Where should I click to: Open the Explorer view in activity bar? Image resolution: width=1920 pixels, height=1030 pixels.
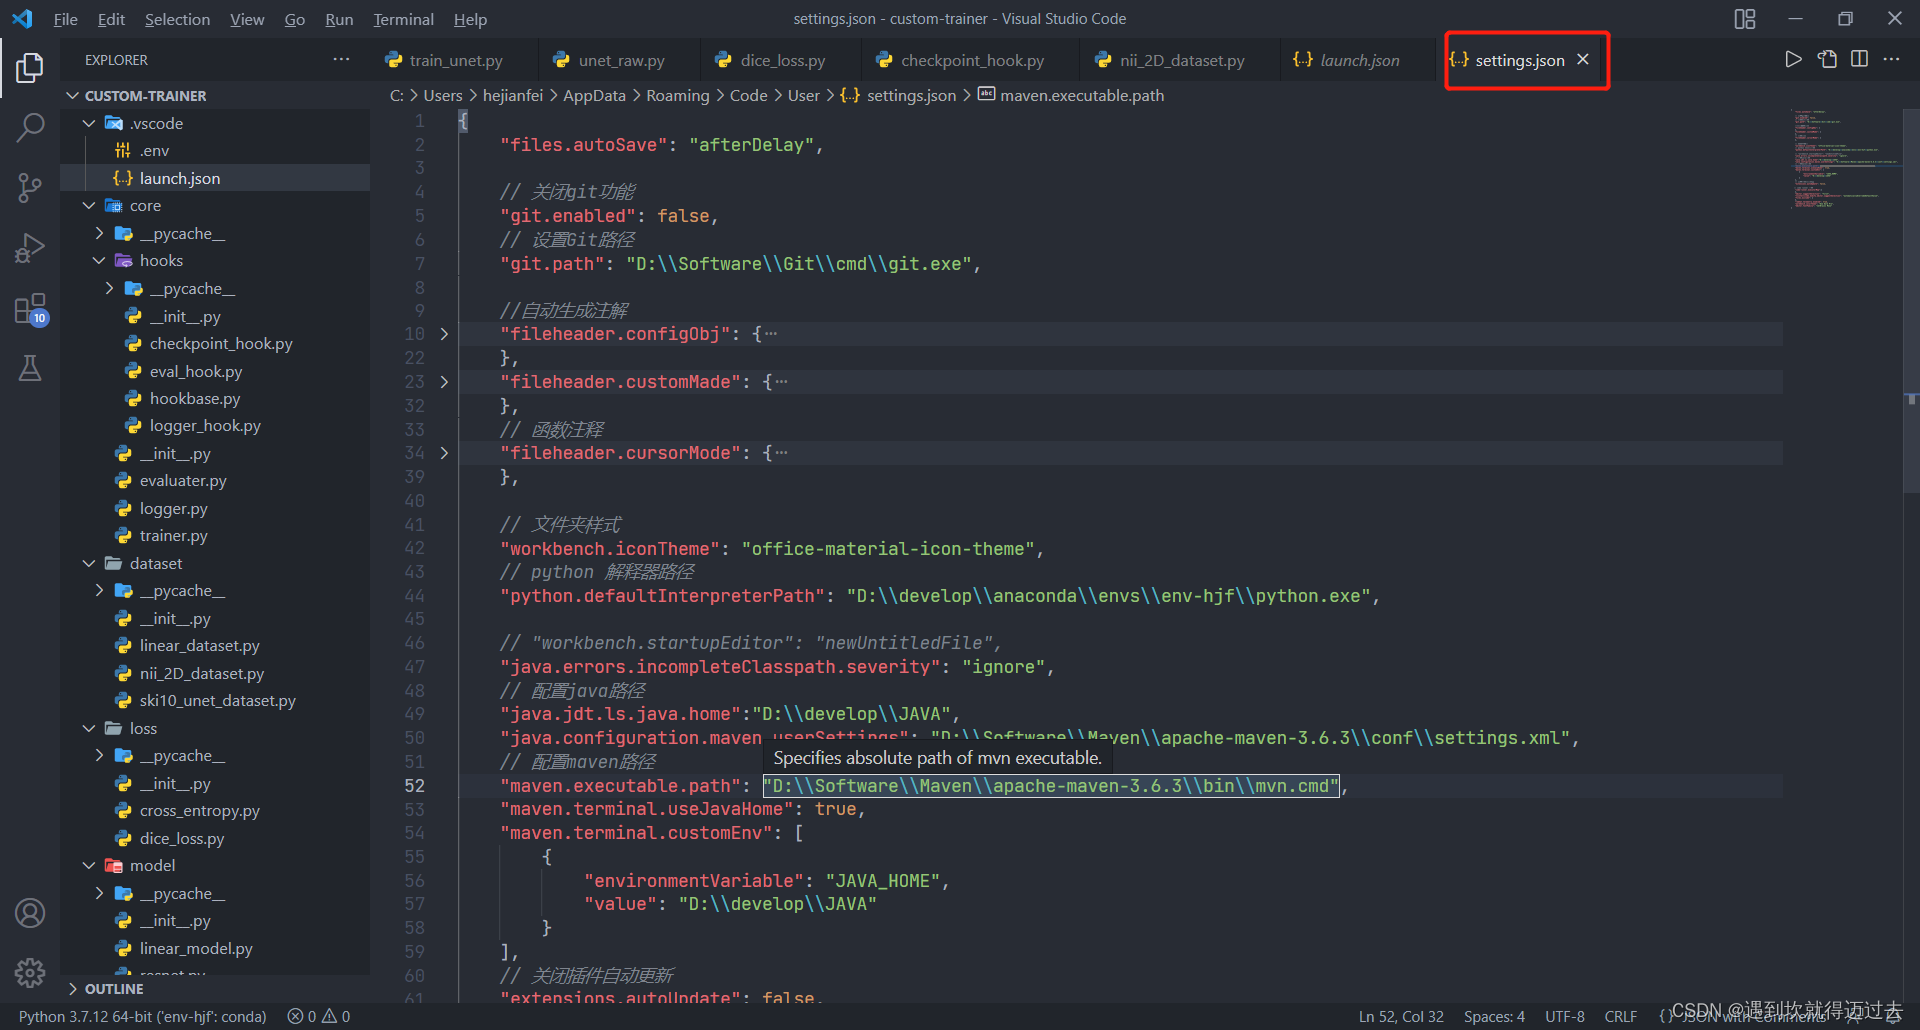point(30,68)
